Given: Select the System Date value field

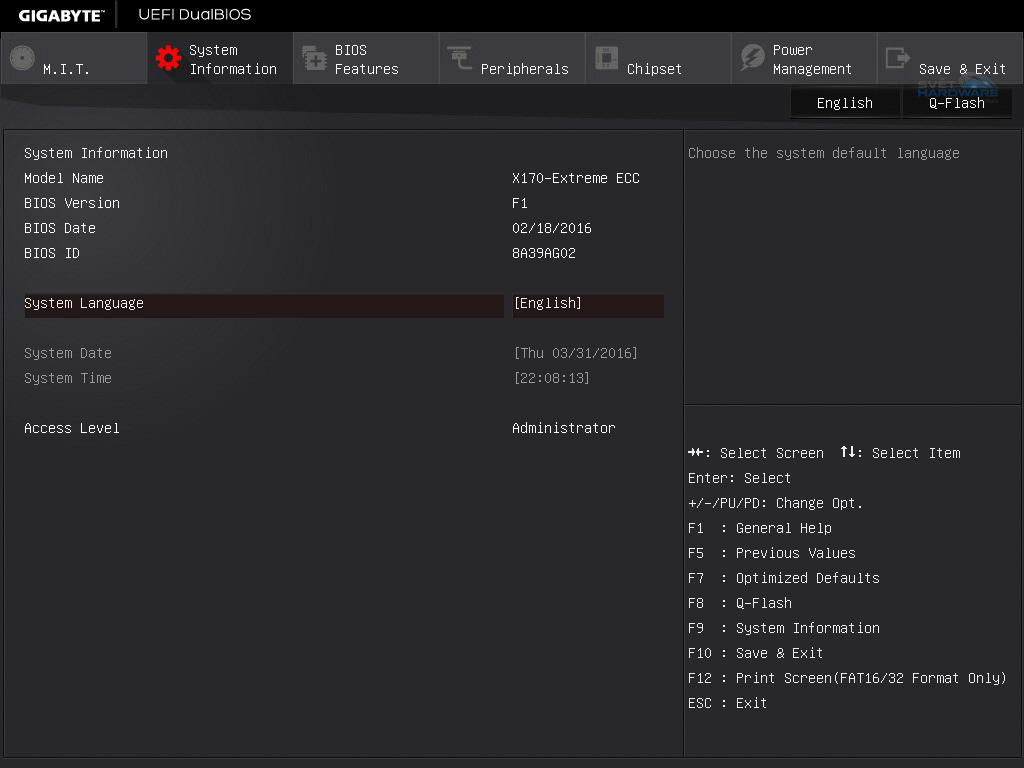Looking at the screenshot, I should coord(575,354).
